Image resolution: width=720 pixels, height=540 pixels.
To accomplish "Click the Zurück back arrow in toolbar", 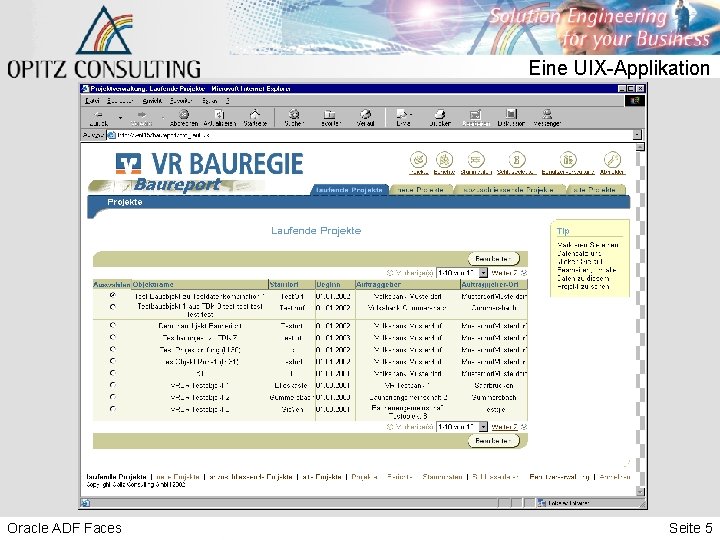I will pos(99,115).
